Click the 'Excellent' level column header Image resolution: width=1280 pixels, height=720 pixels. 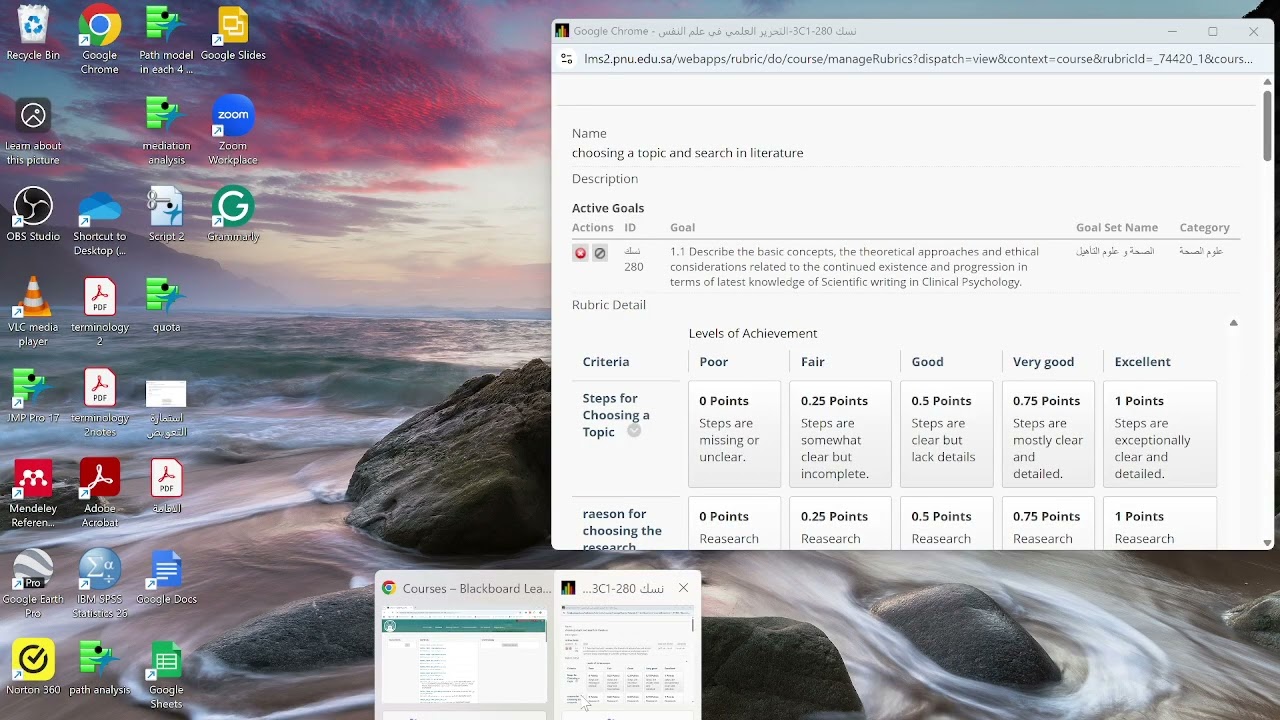1142,362
